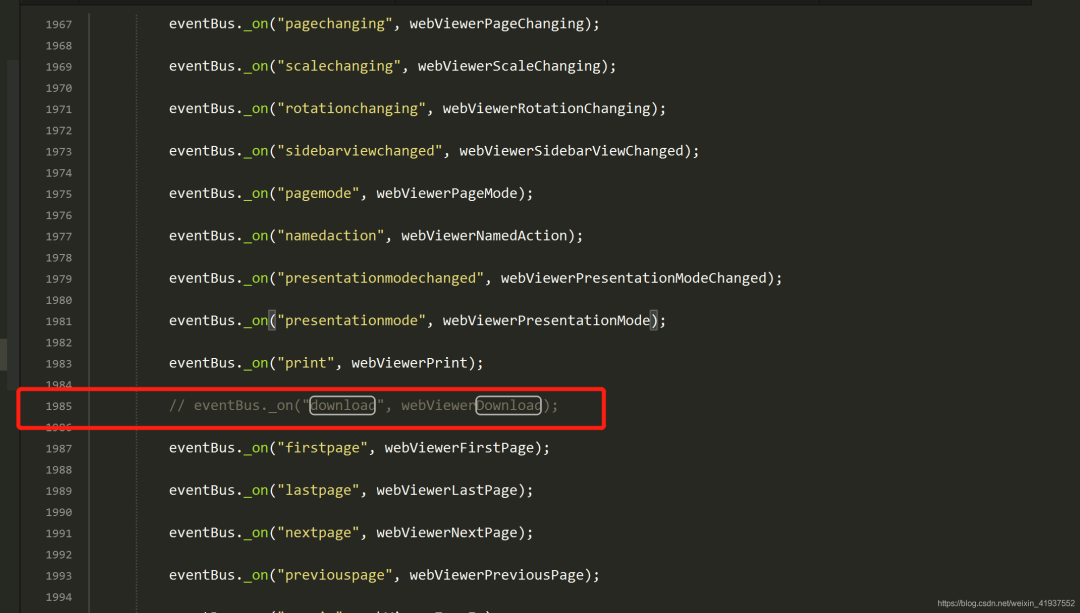1080x613 pixels.
Task: Click line number 1985 in the gutter
Action: pyautogui.click(x=59, y=406)
